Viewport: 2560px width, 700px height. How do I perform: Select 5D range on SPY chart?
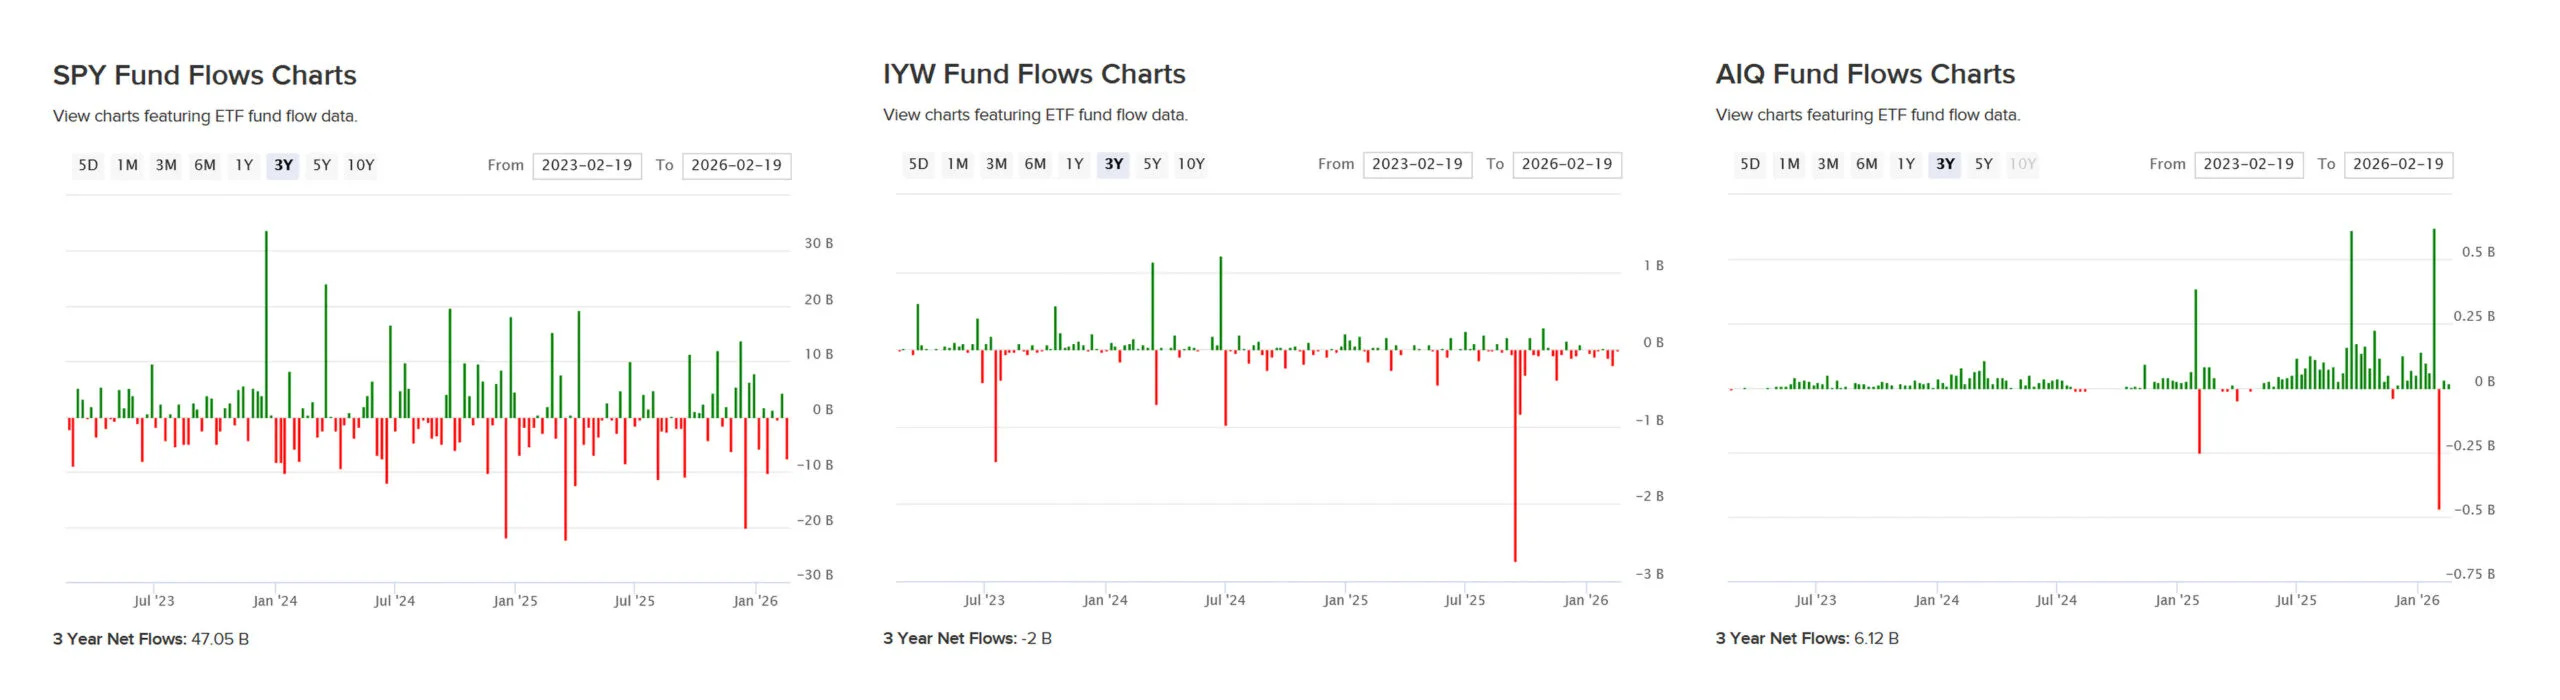[x=88, y=165]
